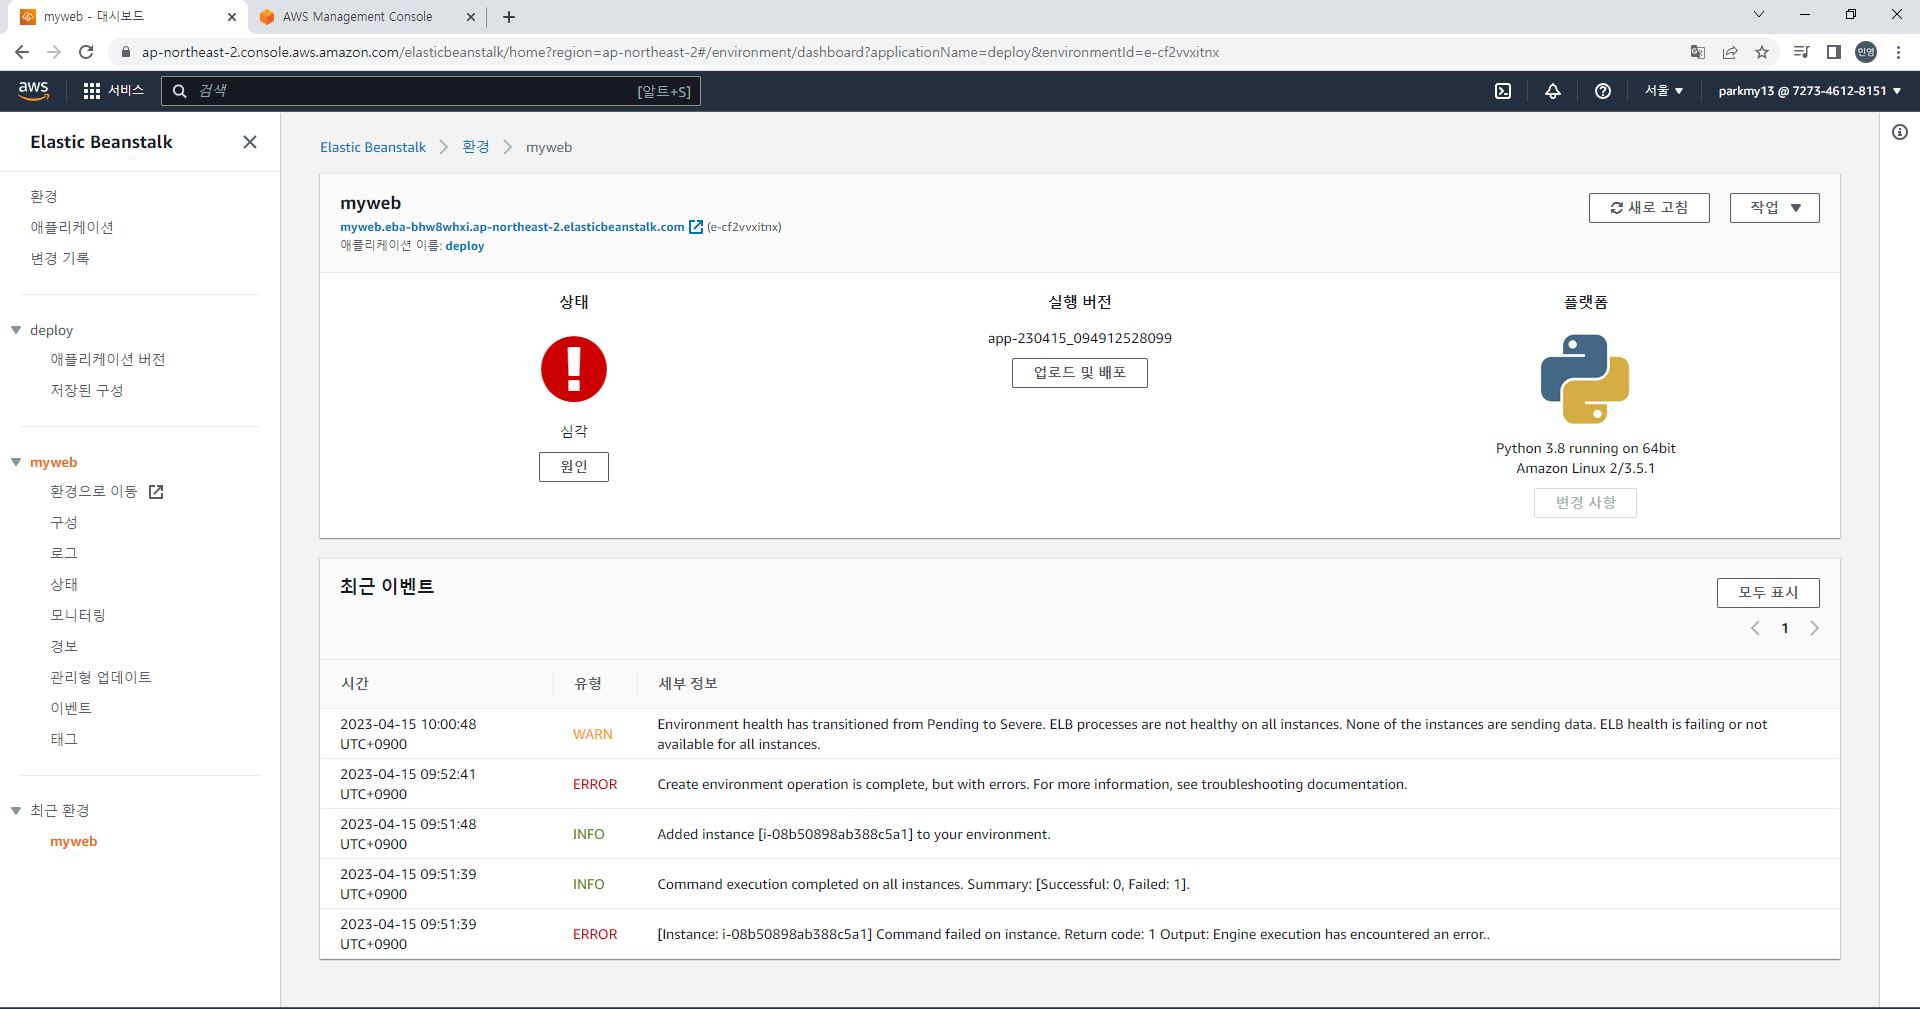The height and width of the screenshot is (1009, 1920).
Task: Open the CloudShell terminal icon
Action: pyautogui.click(x=1503, y=91)
